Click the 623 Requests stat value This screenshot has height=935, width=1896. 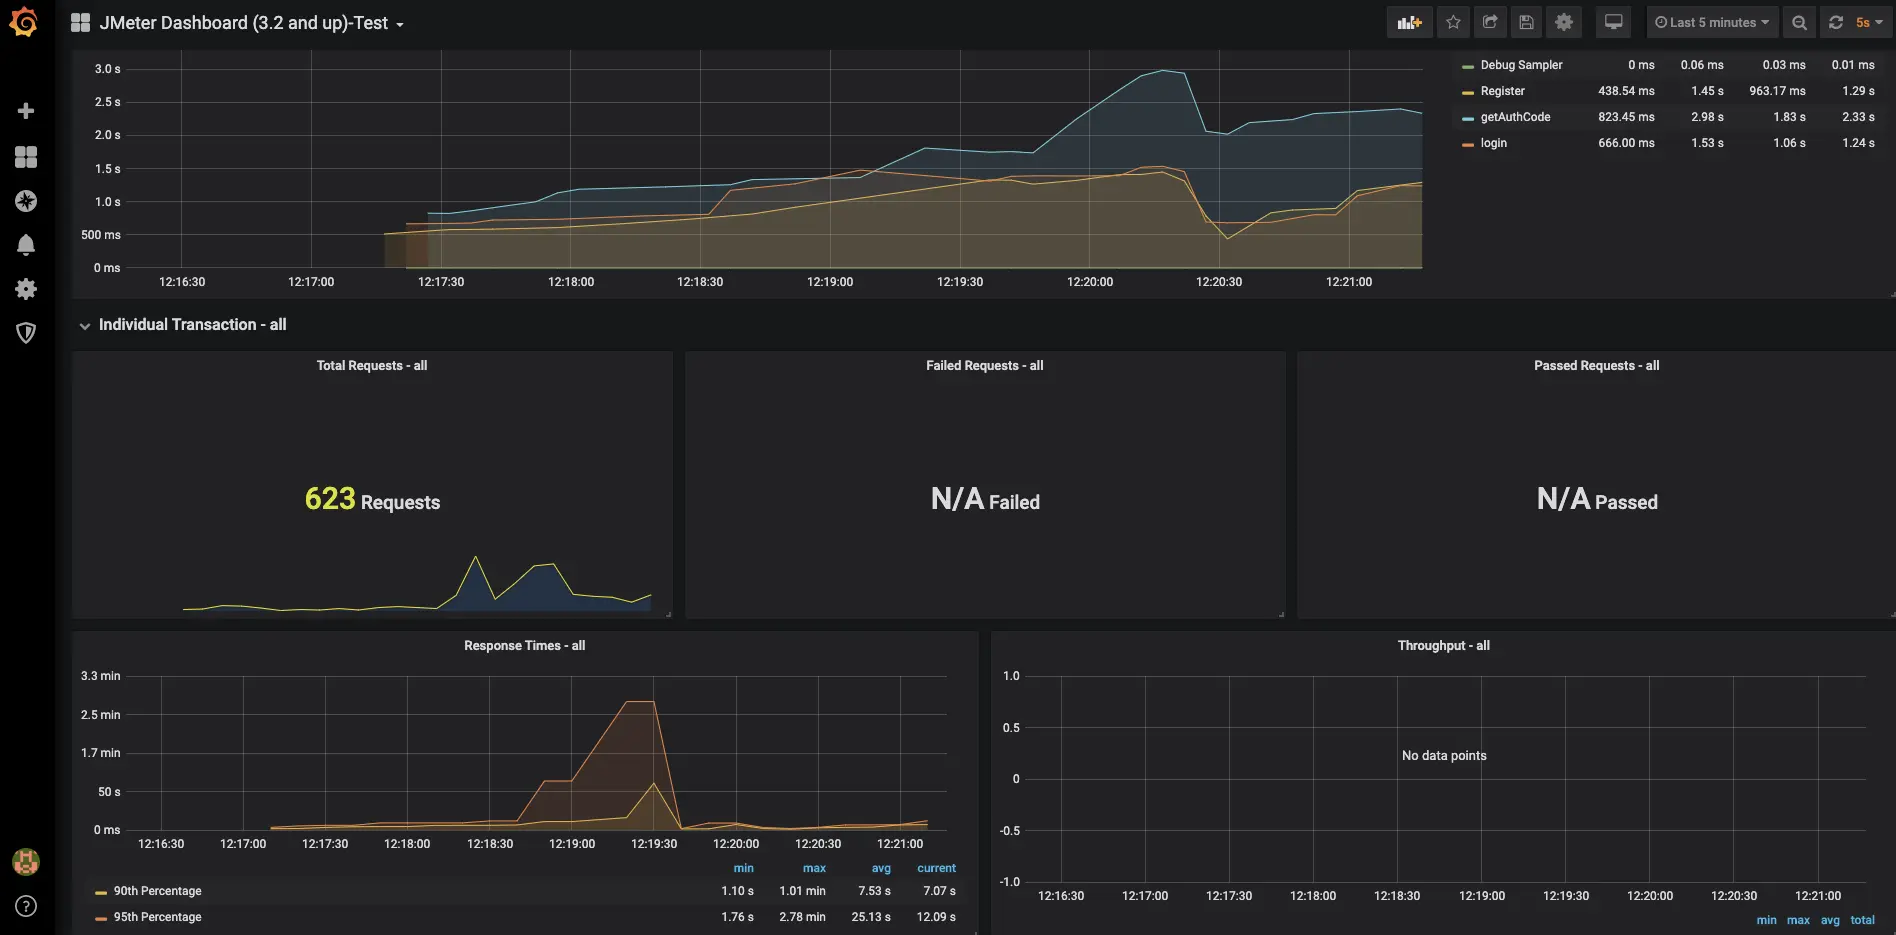372,499
